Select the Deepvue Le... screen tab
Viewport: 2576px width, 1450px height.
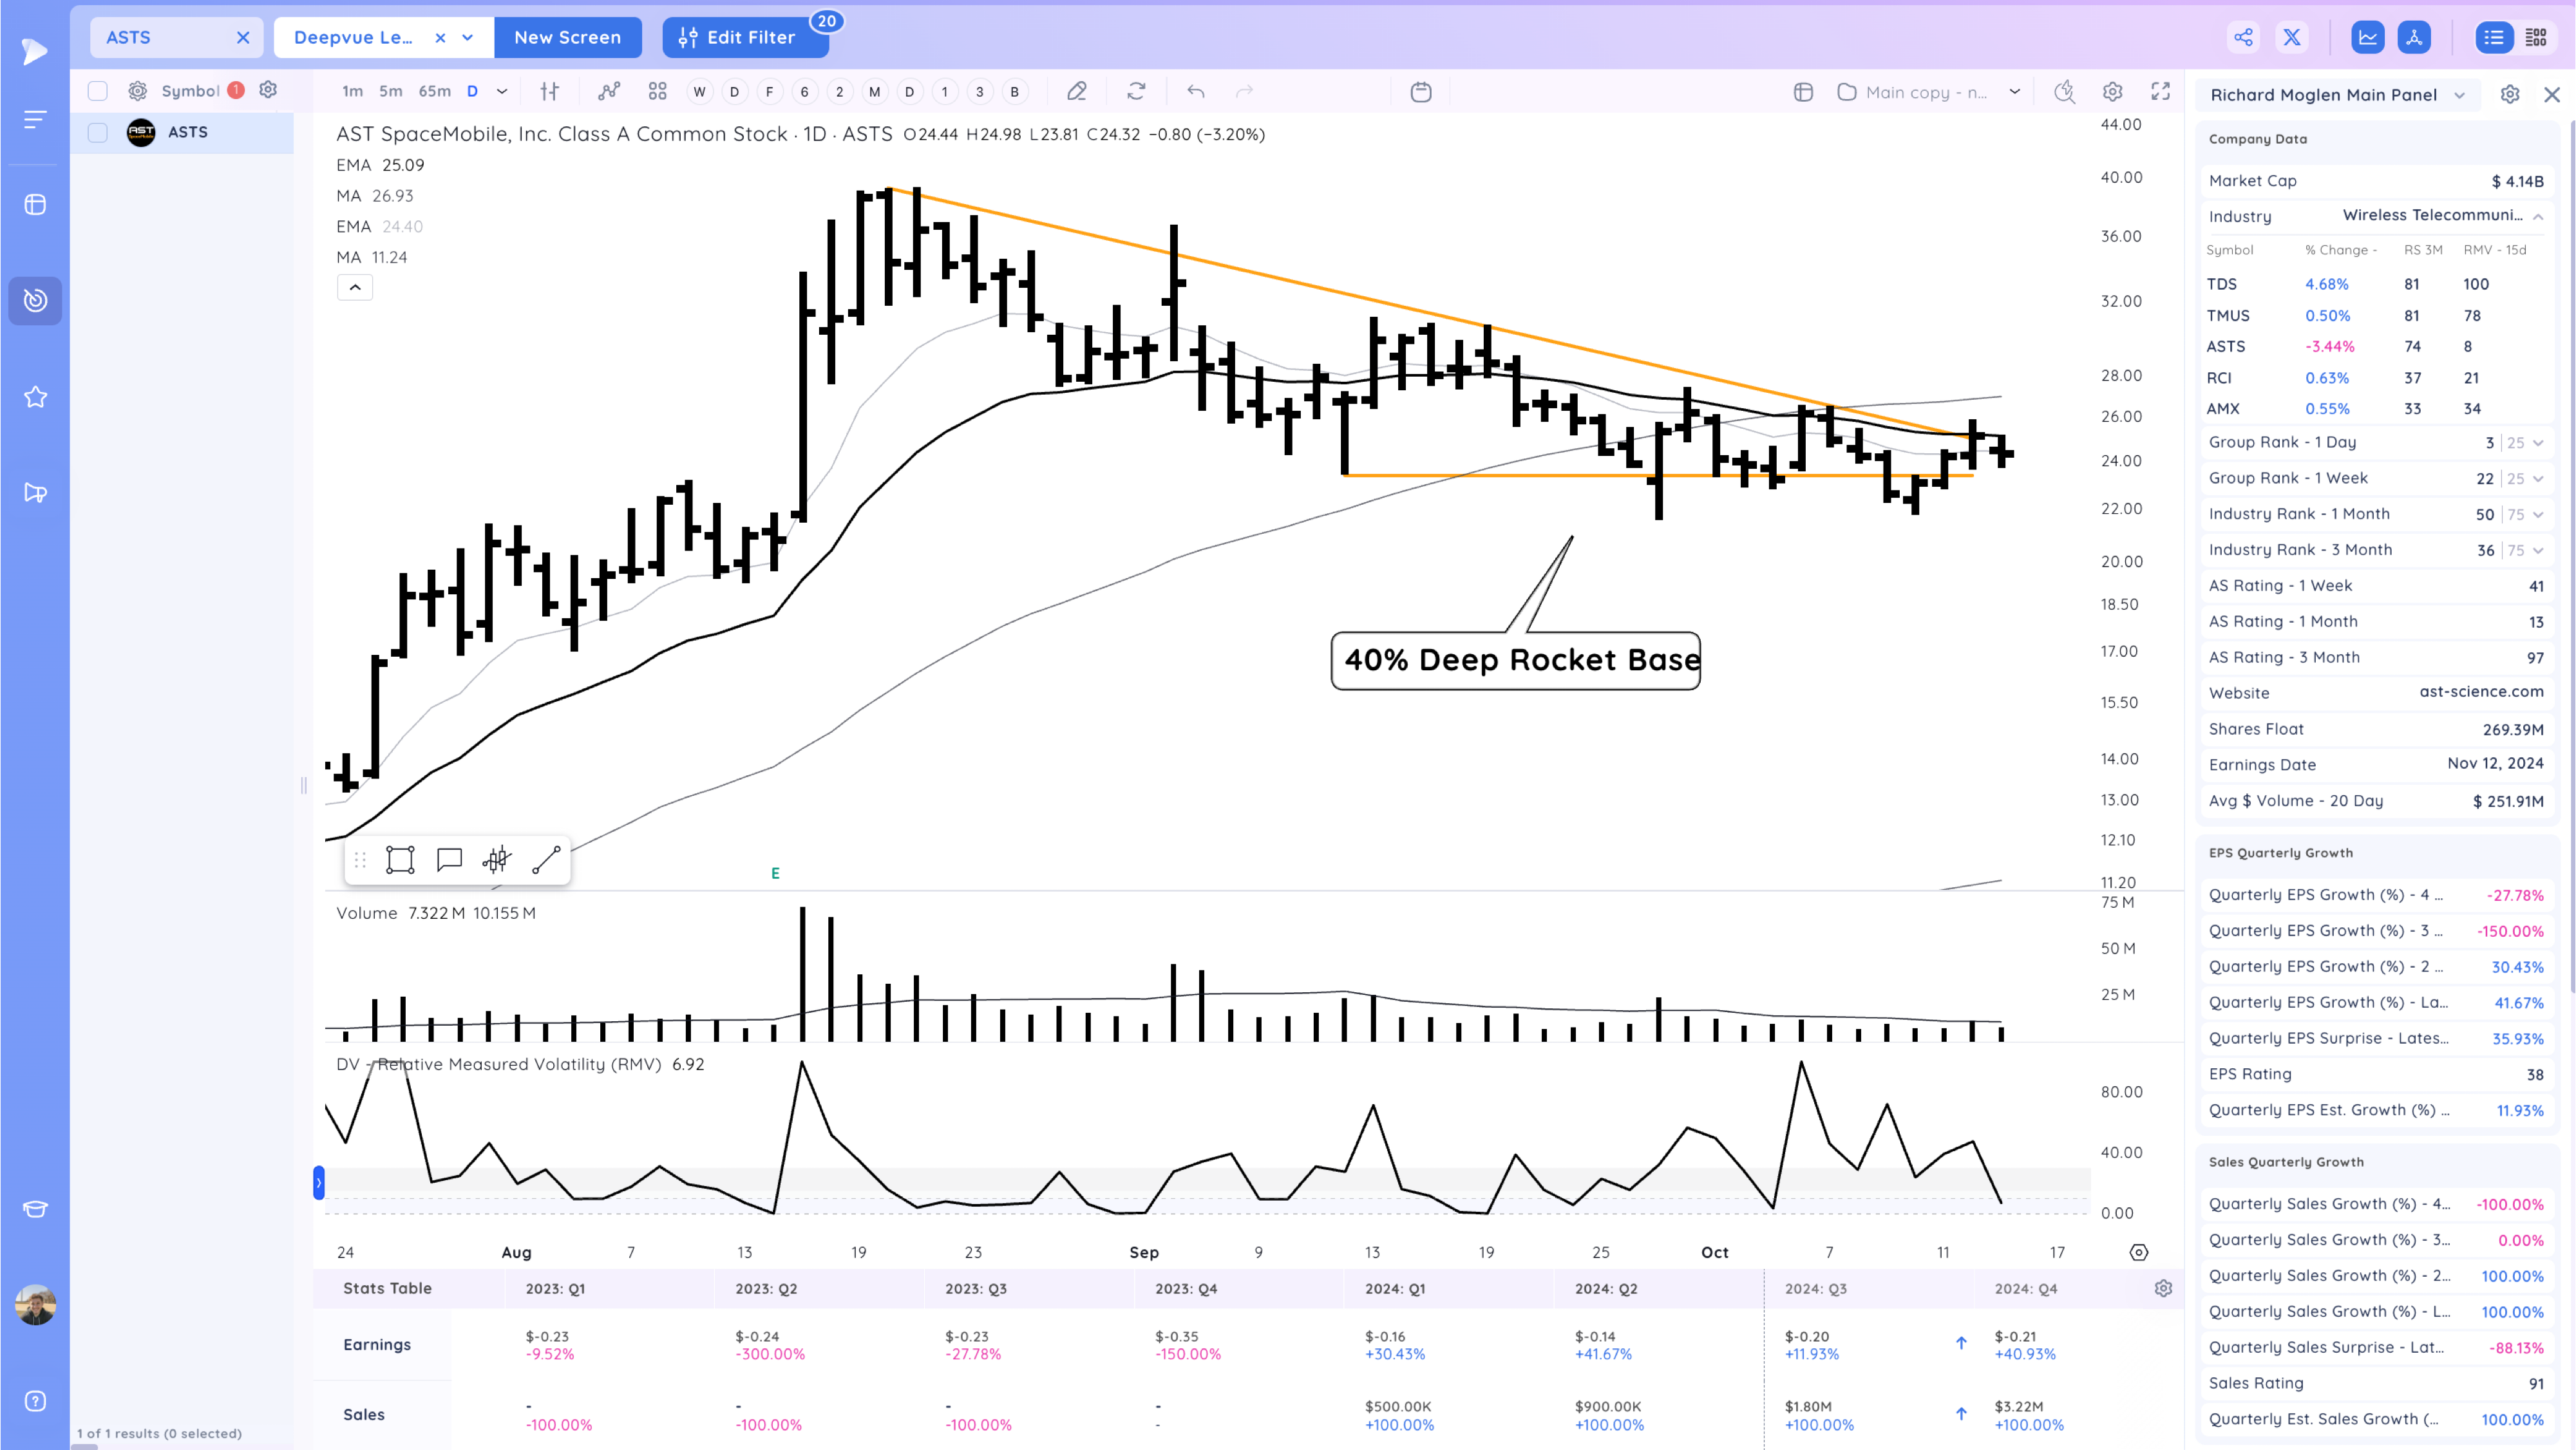click(x=353, y=38)
